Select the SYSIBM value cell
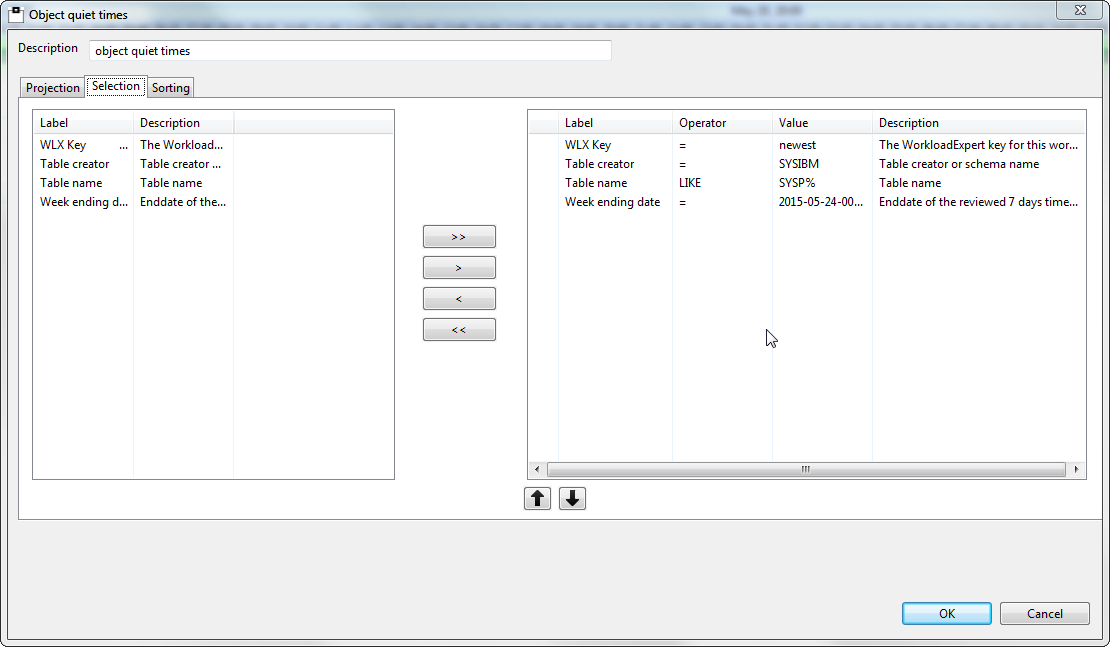This screenshot has width=1110, height=647. (799, 164)
